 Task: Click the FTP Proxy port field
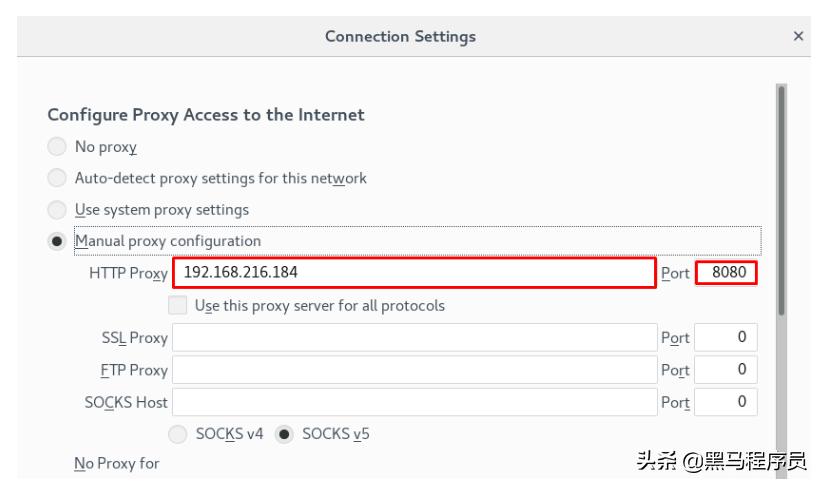tap(726, 370)
